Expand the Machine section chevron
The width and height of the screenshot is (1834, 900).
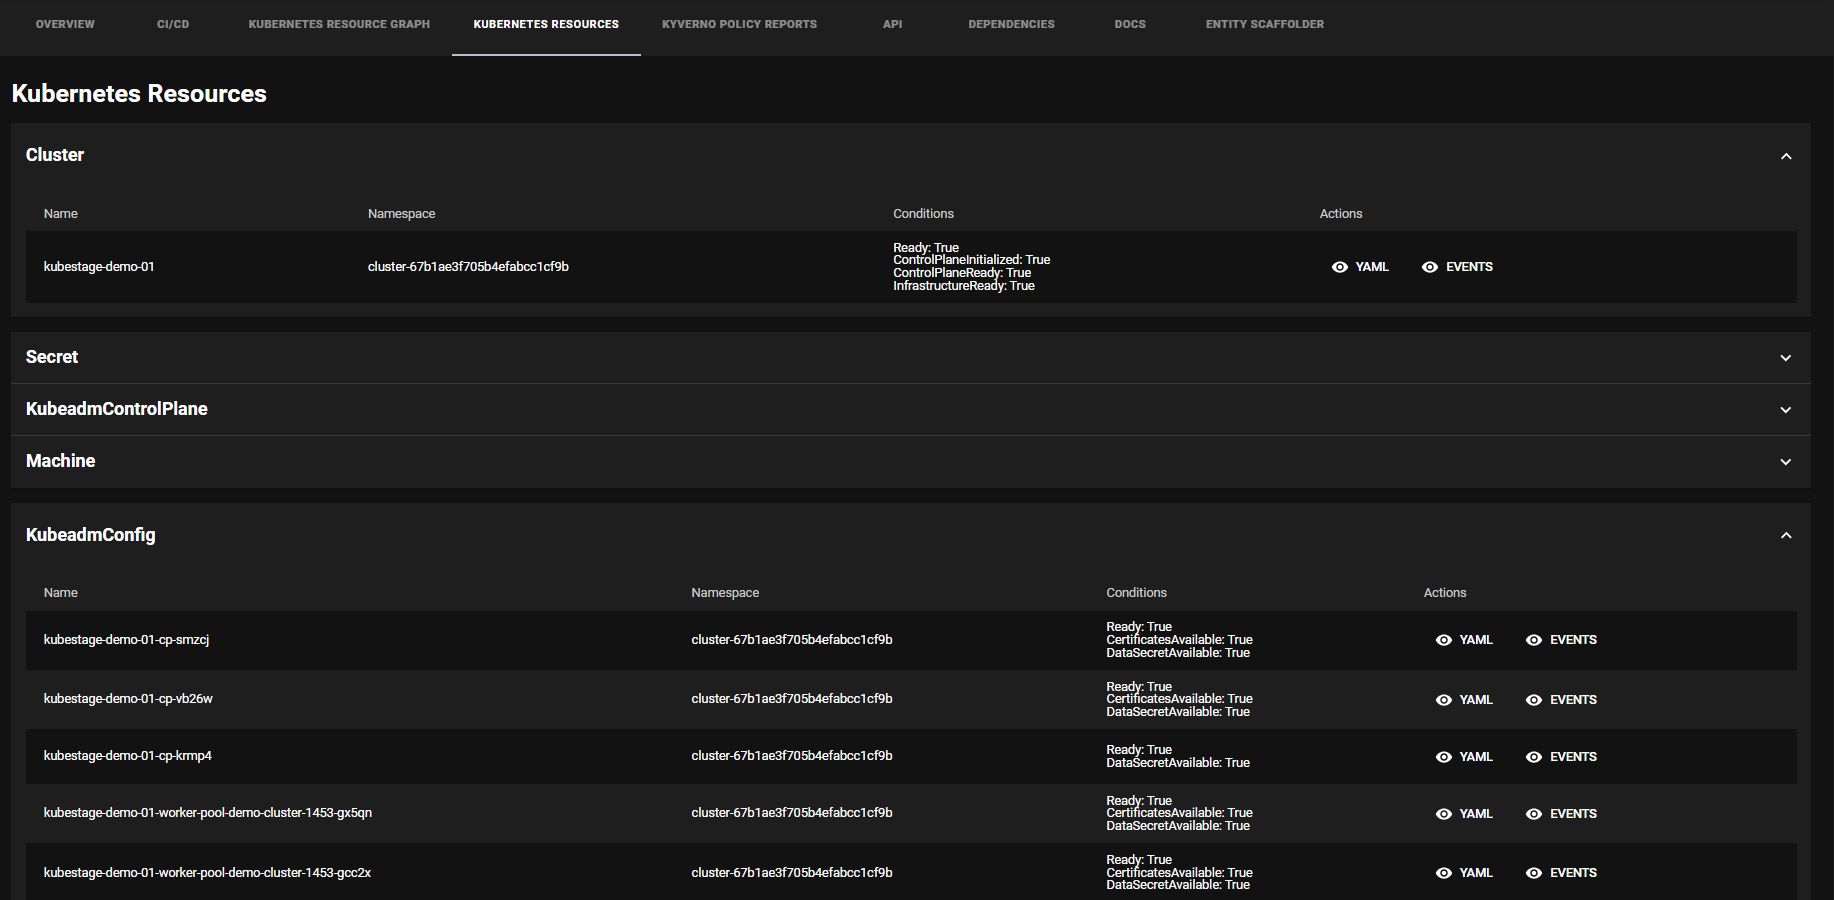pos(1786,462)
